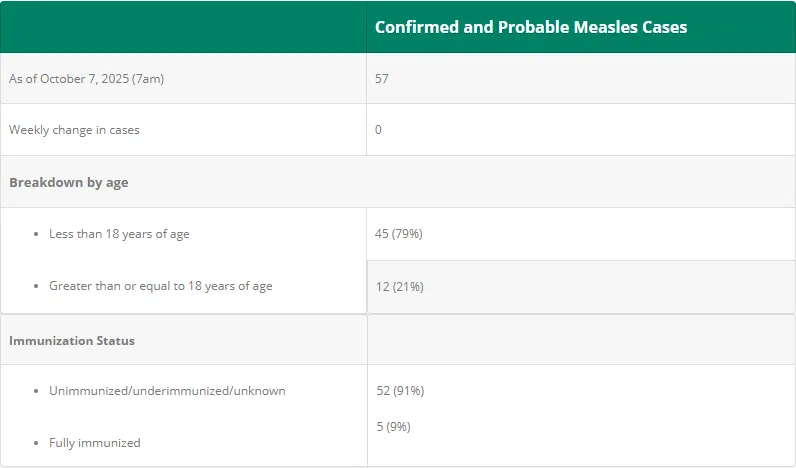Click the weekly change value 0
Screen dimensions: 796x468
(x=379, y=130)
